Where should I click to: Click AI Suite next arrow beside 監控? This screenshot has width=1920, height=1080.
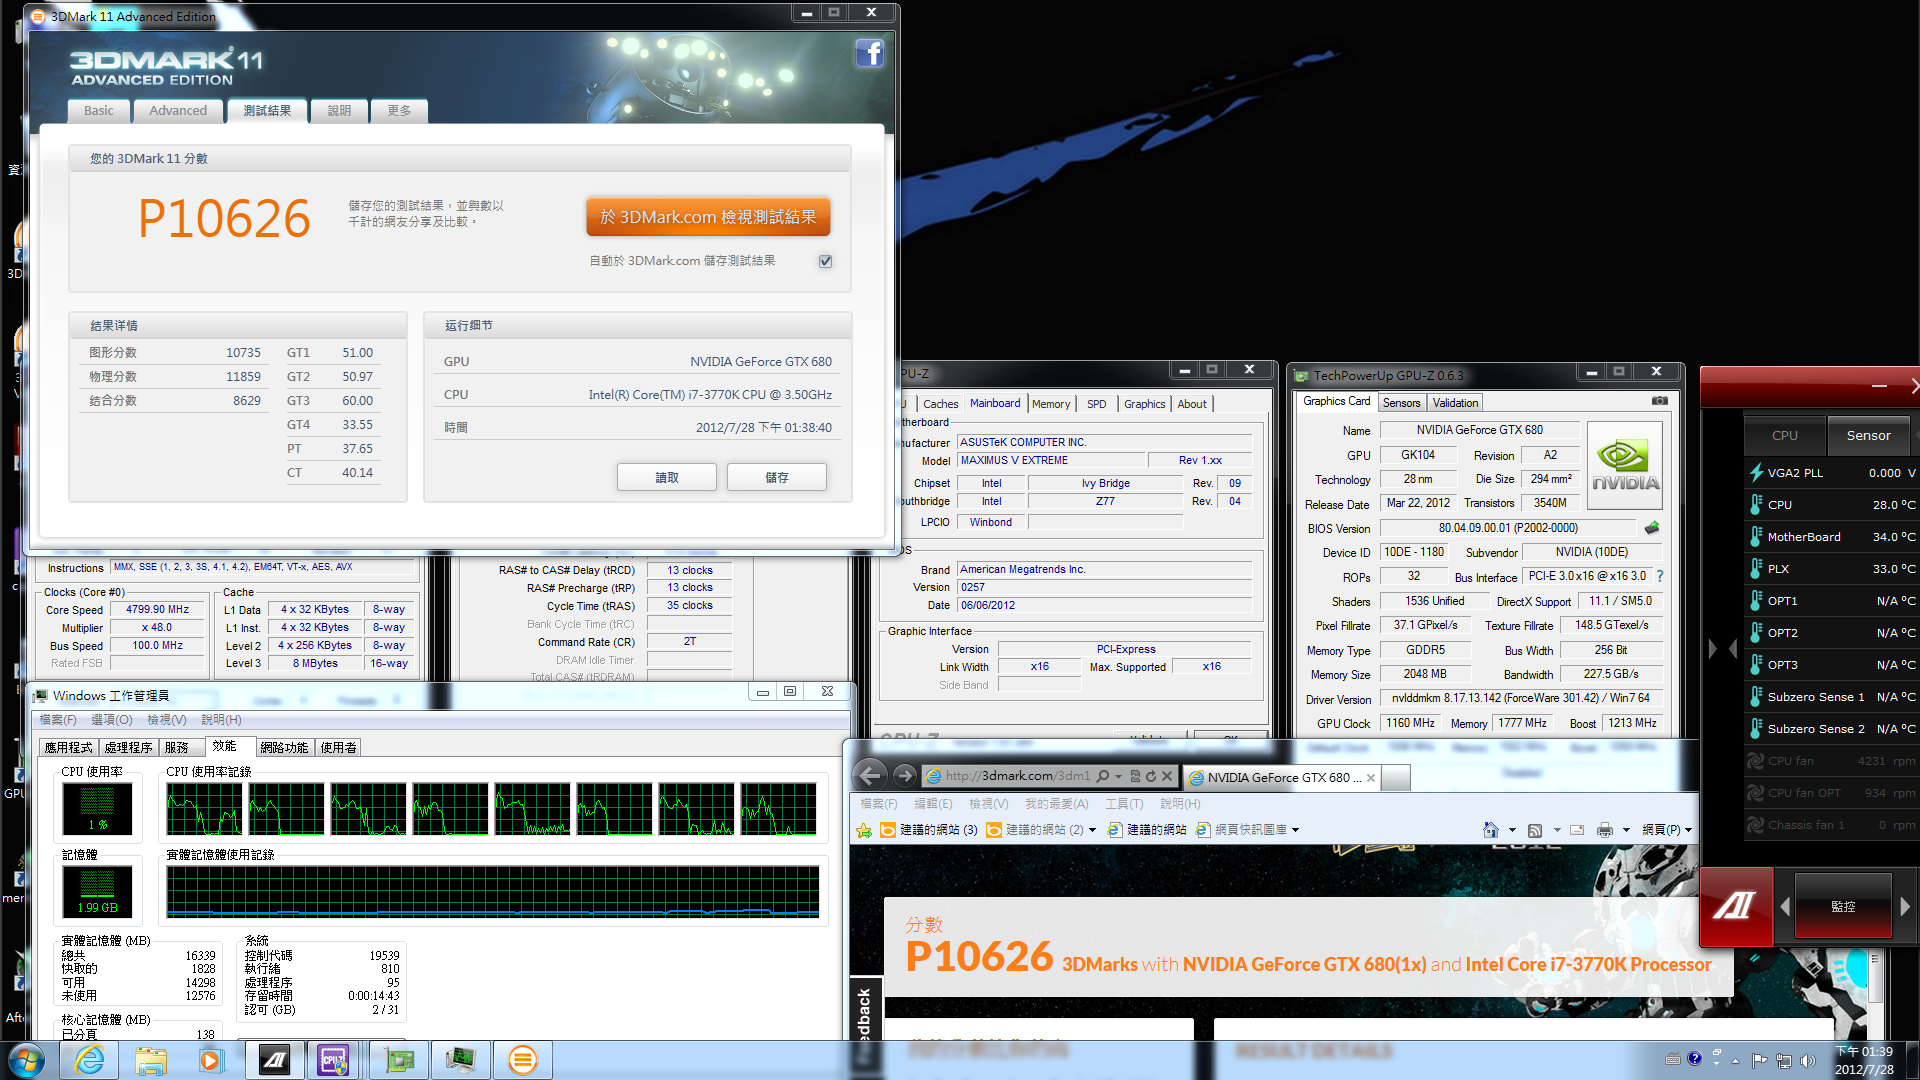click(x=1904, y=906)
